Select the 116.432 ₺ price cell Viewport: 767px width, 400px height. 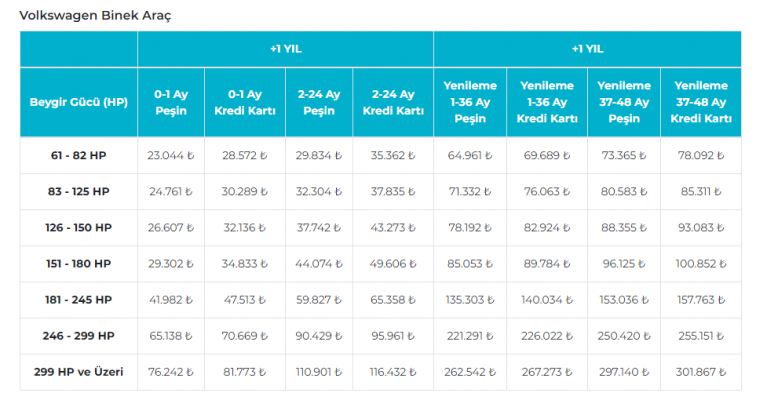coord(393,372)
